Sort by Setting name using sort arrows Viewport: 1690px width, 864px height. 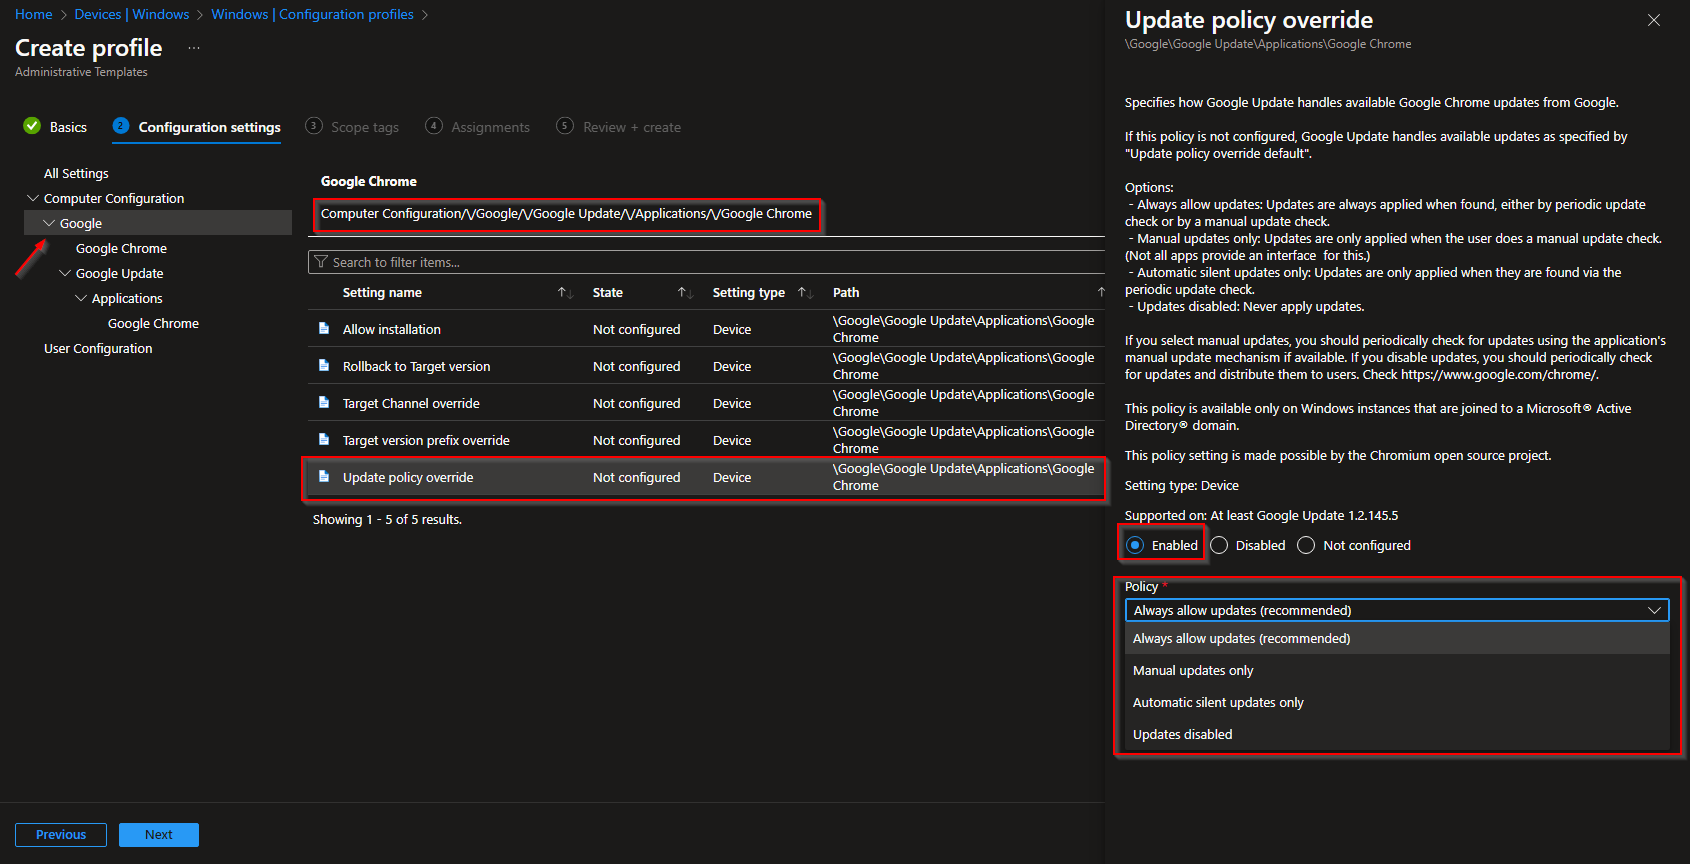[x=565, y=292]
